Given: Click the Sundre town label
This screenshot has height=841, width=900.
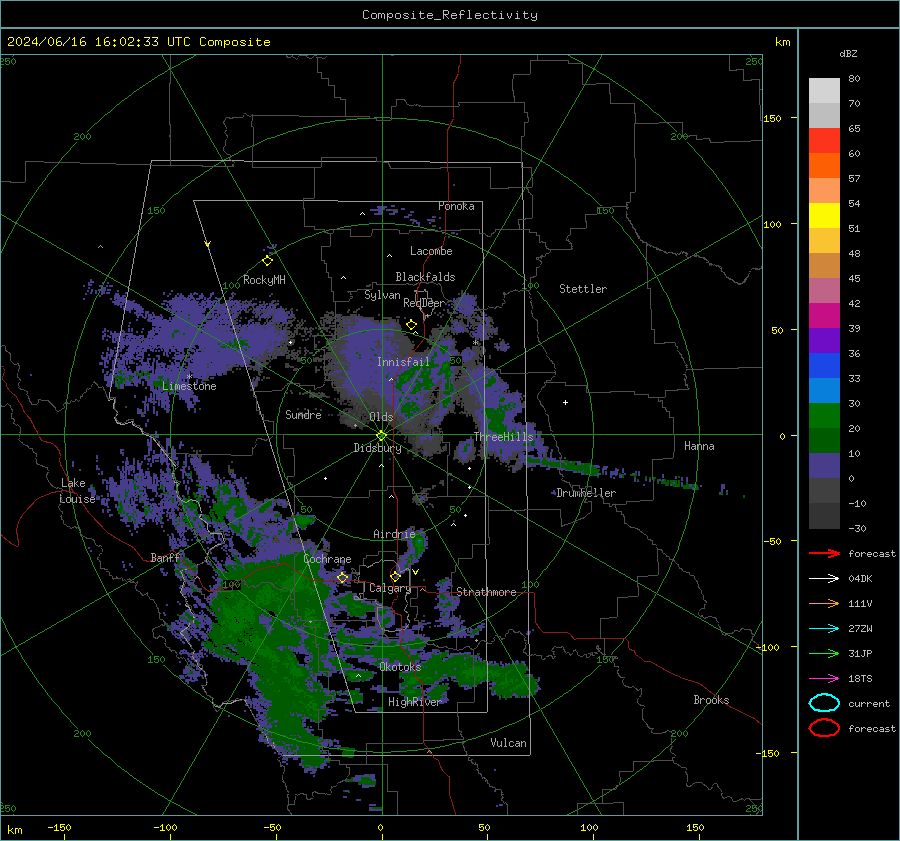Looking at the screenshot, I should [303, 414].
